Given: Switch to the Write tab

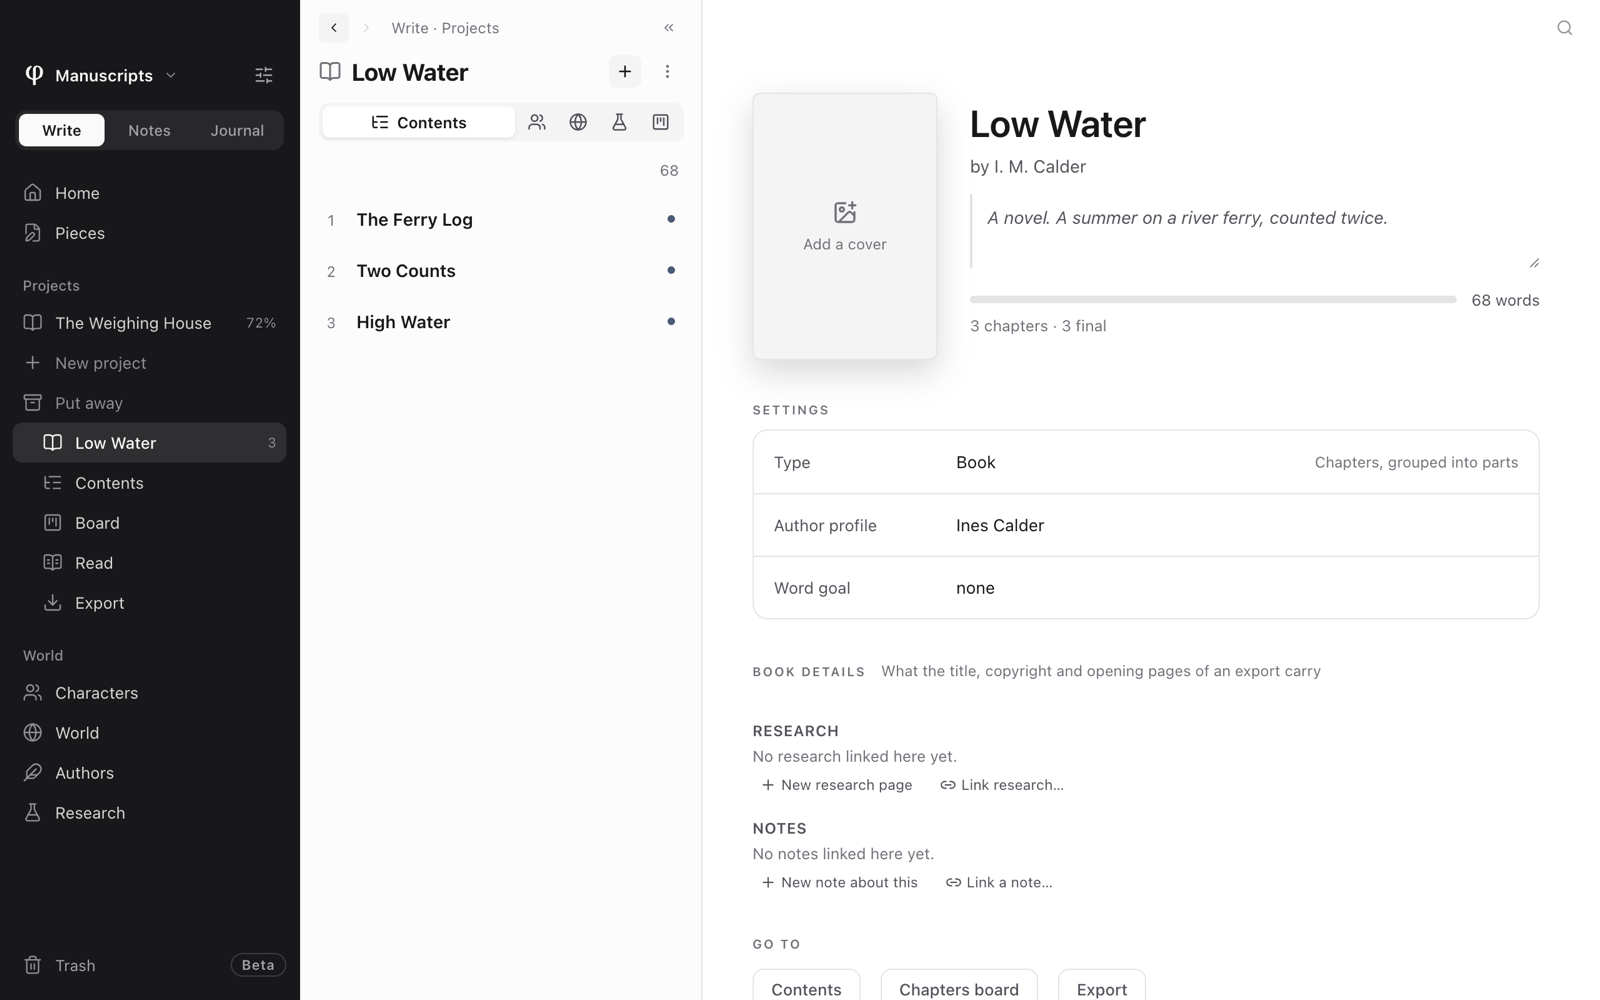Looking at the screenshot, I should [x=62, y=130].
